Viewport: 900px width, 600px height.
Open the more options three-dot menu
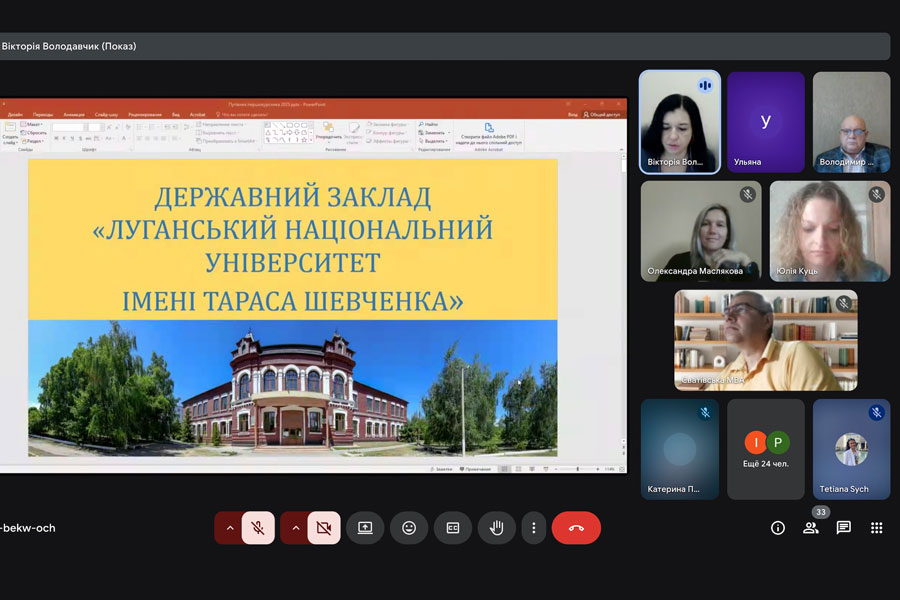click(x=534, y=528)
